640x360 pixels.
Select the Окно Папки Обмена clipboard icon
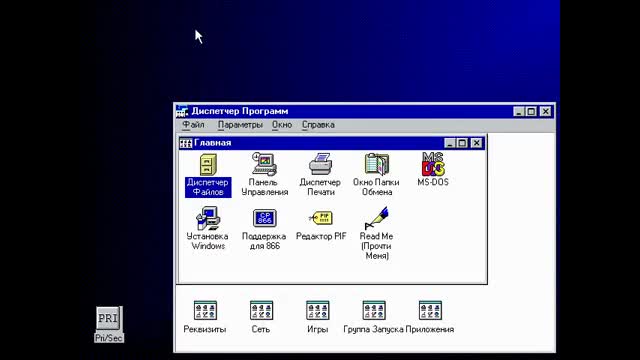click(x=376, y=164)
